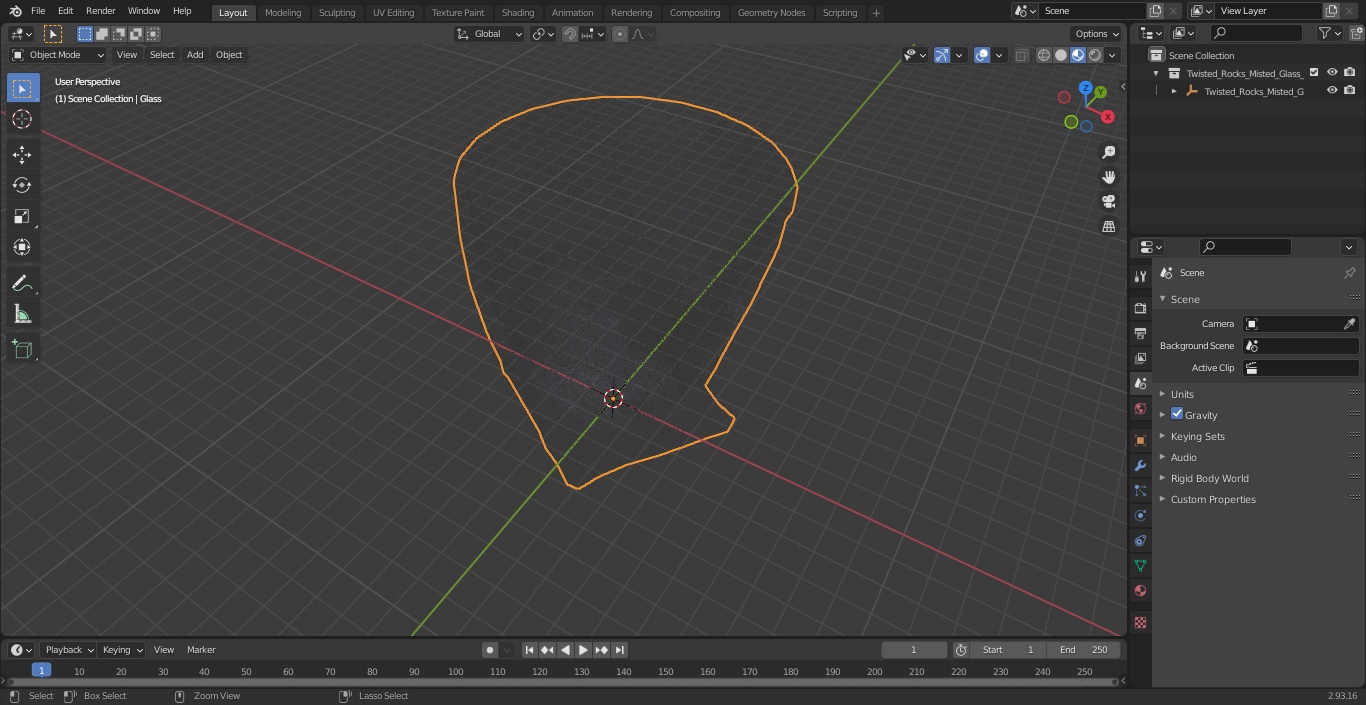
Task: Click the End frame 250 field
Action: click(1084, 650)
